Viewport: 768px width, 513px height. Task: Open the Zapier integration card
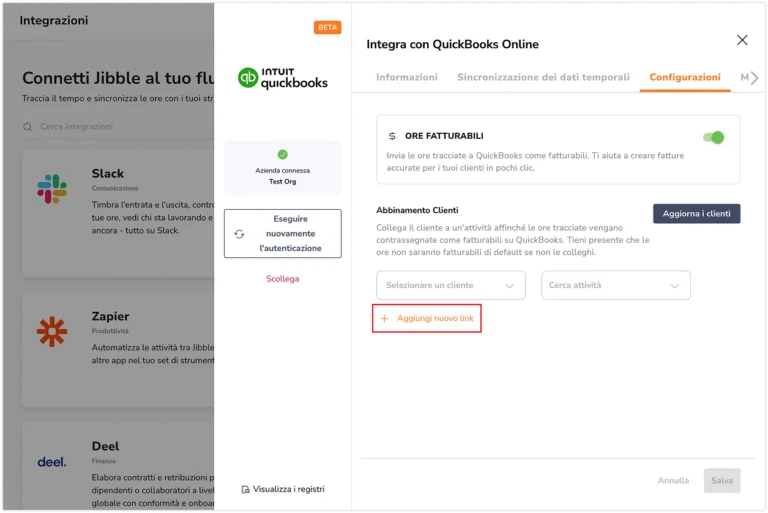pyautogui.click(x=118, y=349)
